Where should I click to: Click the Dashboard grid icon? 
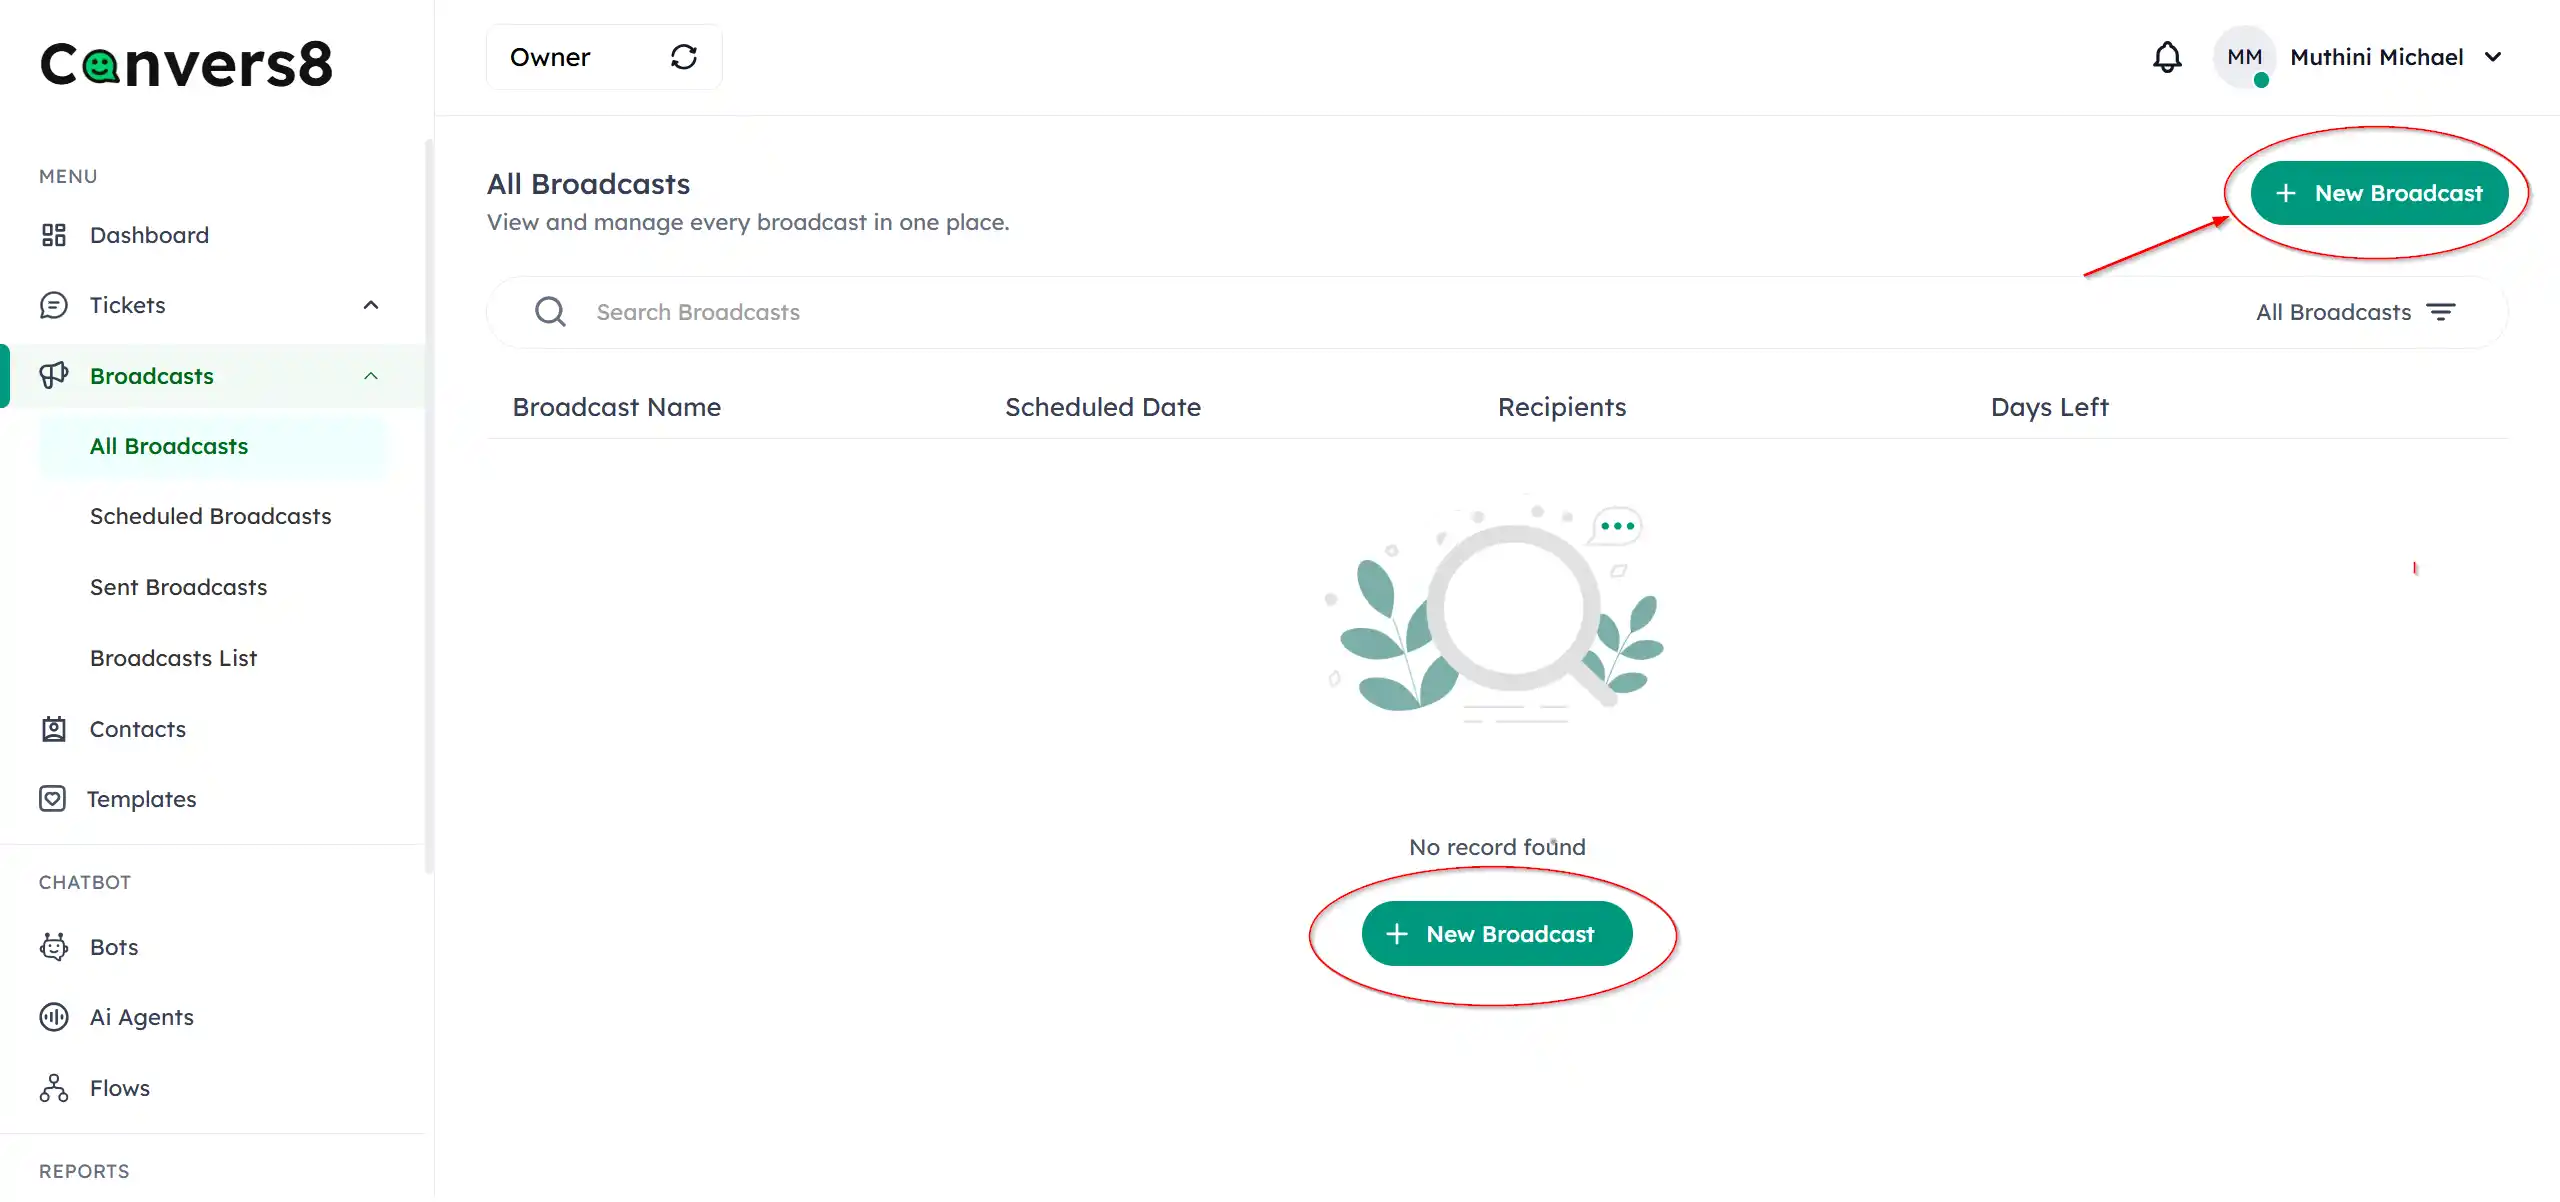click(53, 235)
